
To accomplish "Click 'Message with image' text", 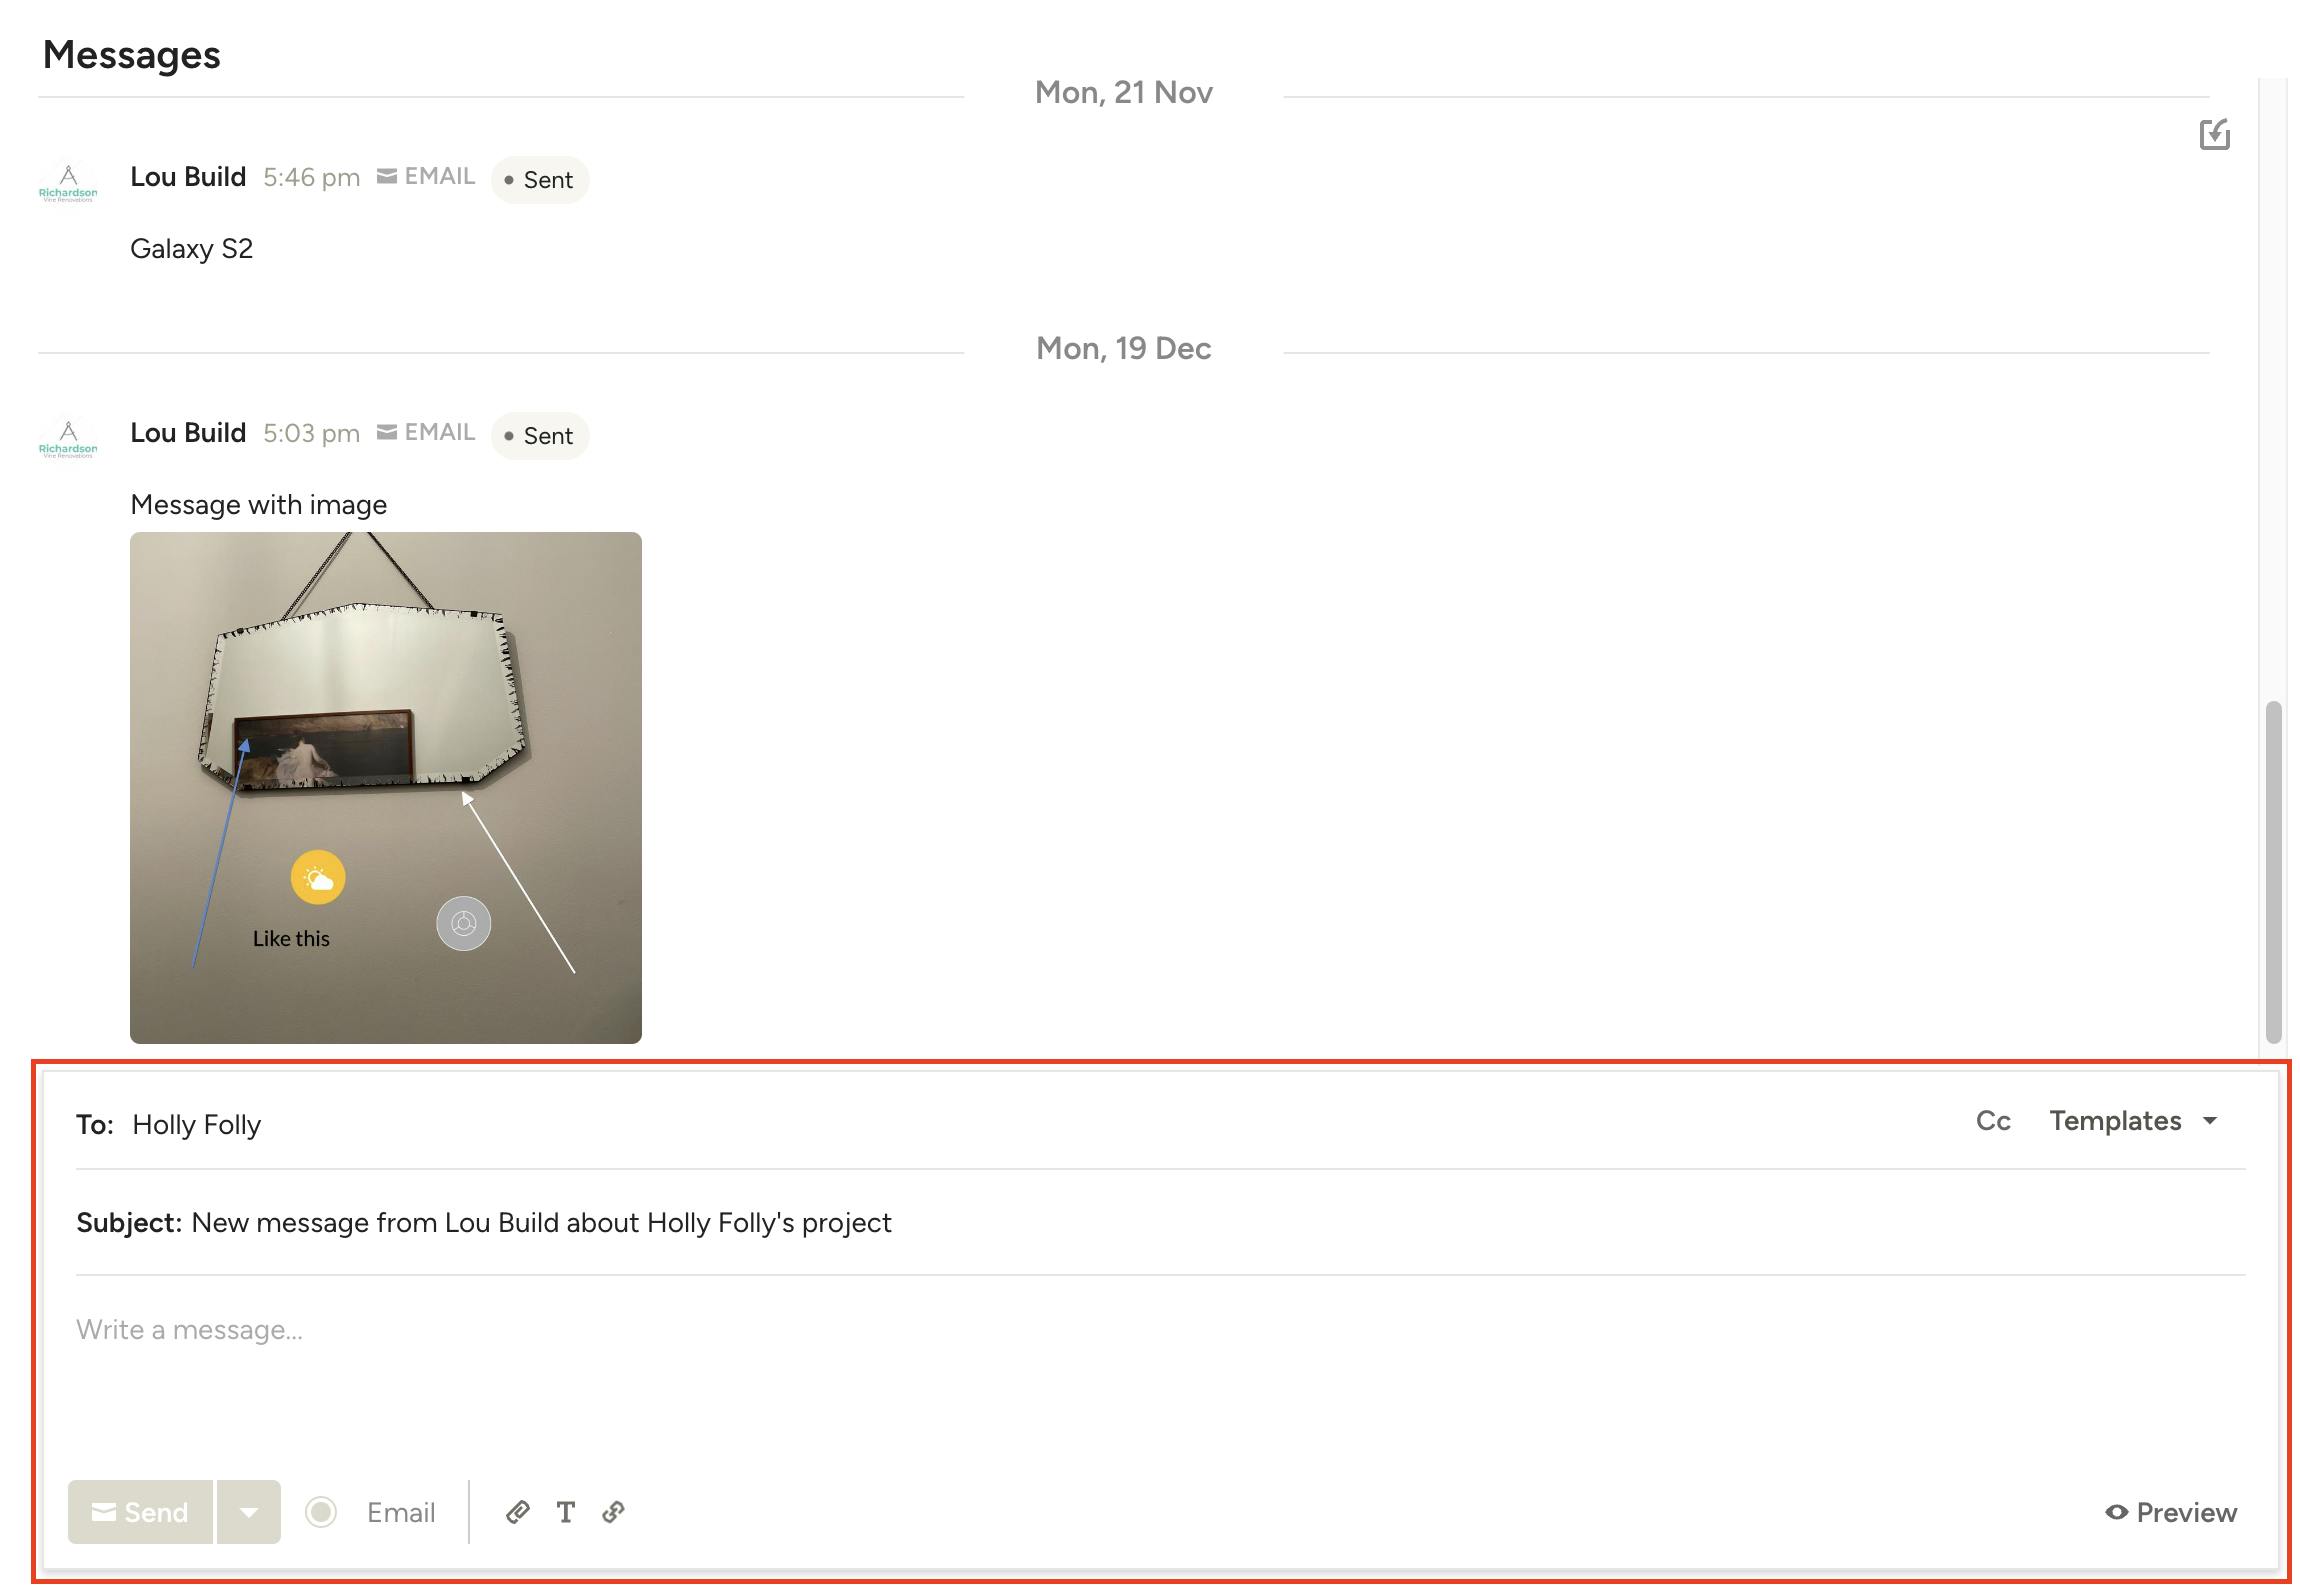I will click(258, 504).
